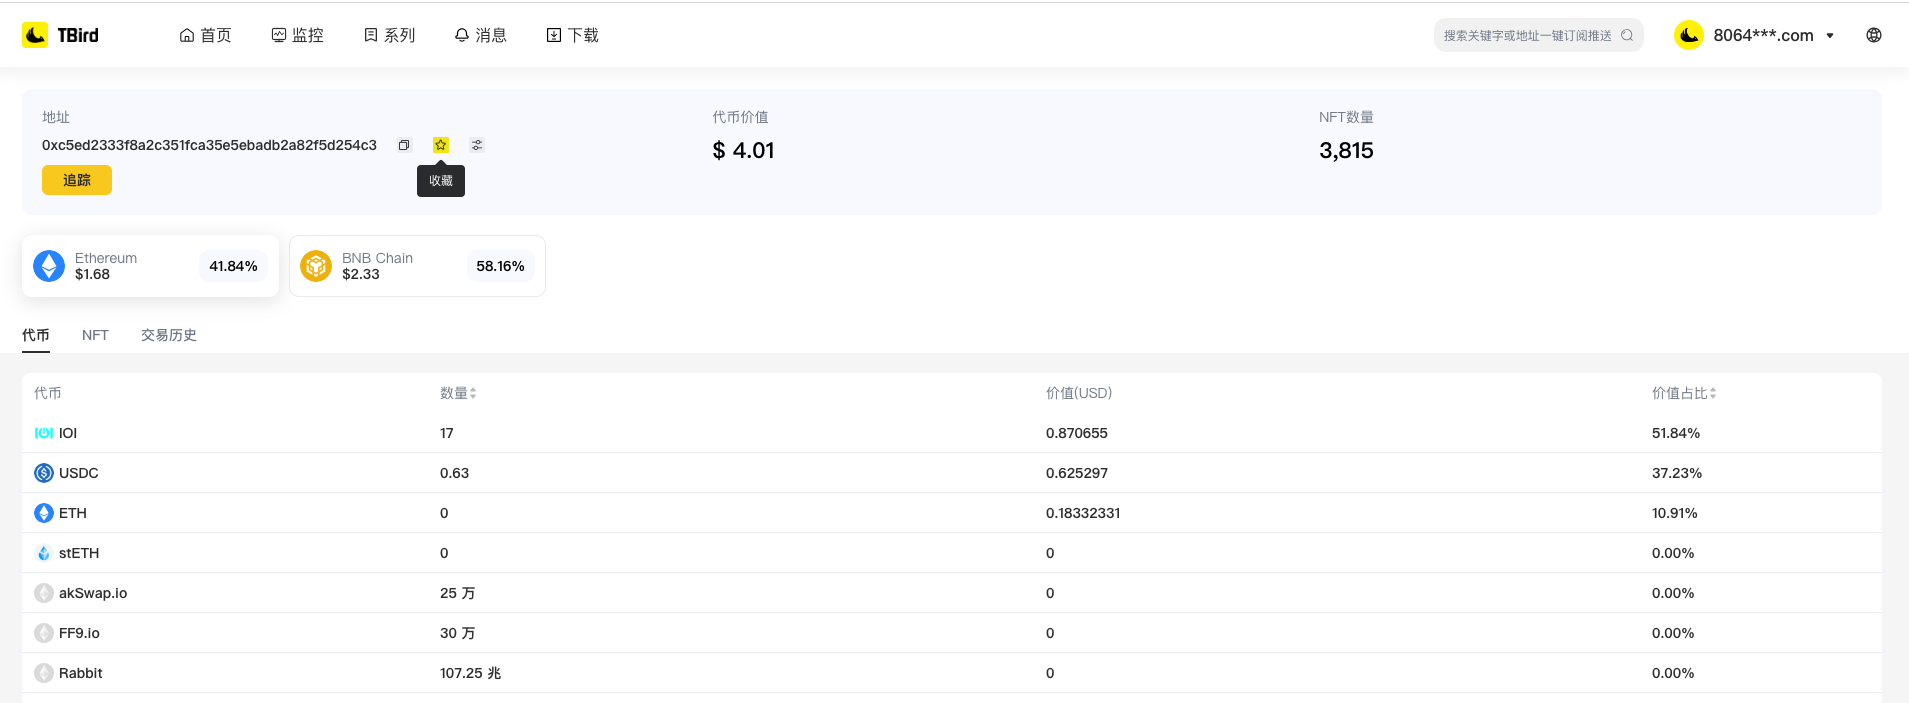Click the copy address icon
This screenshot has width=1909, height=703.
[404, 145]
